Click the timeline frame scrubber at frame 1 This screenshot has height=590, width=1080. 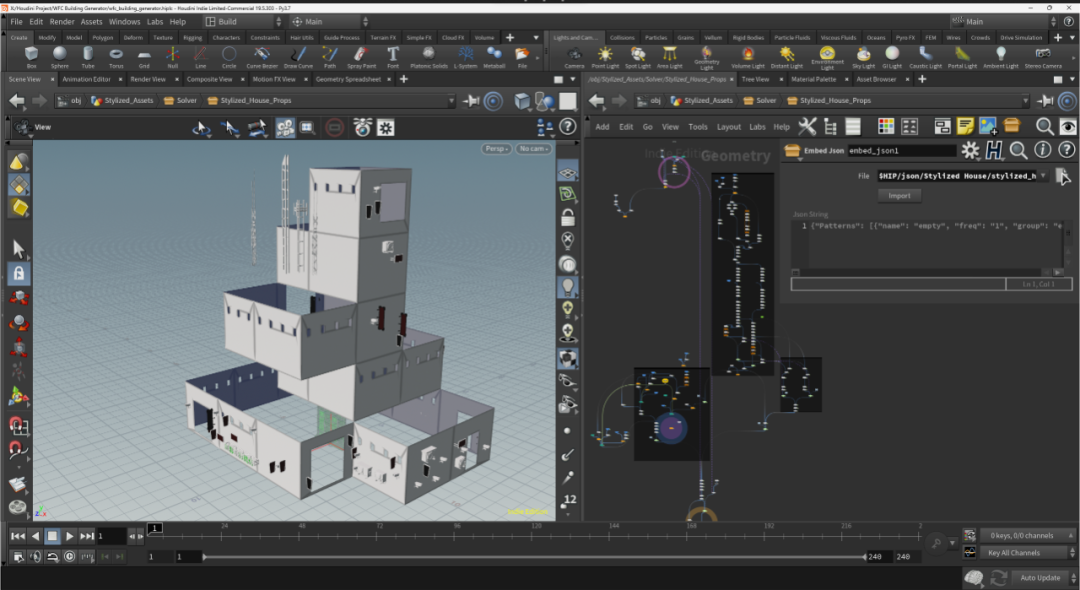[155, 528]
